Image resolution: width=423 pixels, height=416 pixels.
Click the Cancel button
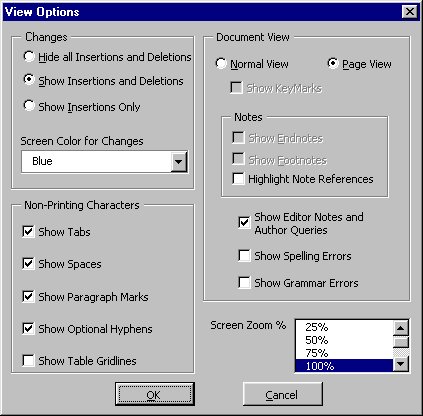tap(283, 394)
